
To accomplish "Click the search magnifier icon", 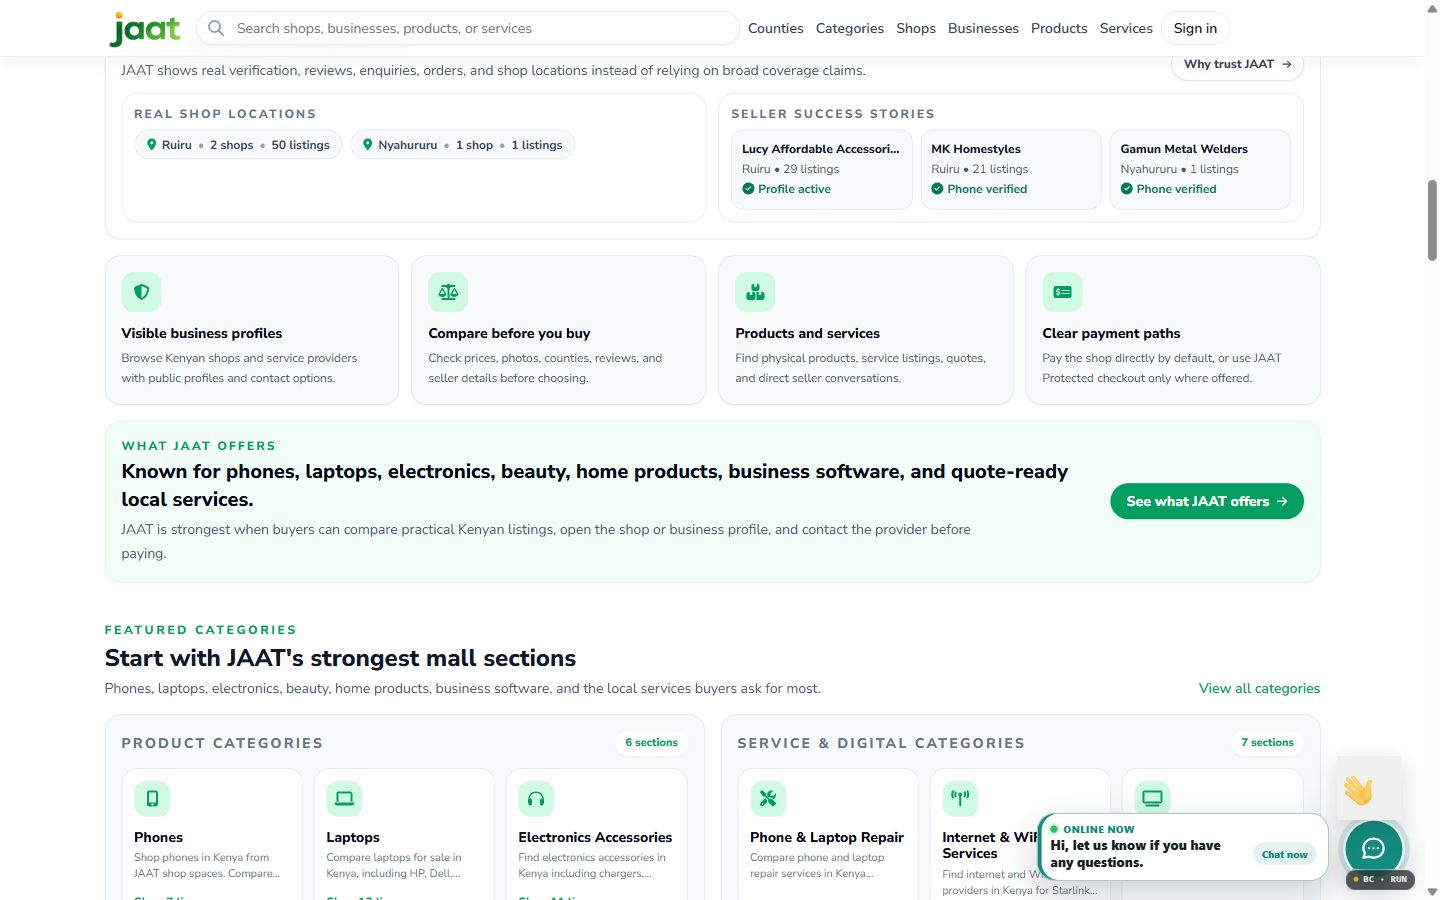I will tap(216, 28).
